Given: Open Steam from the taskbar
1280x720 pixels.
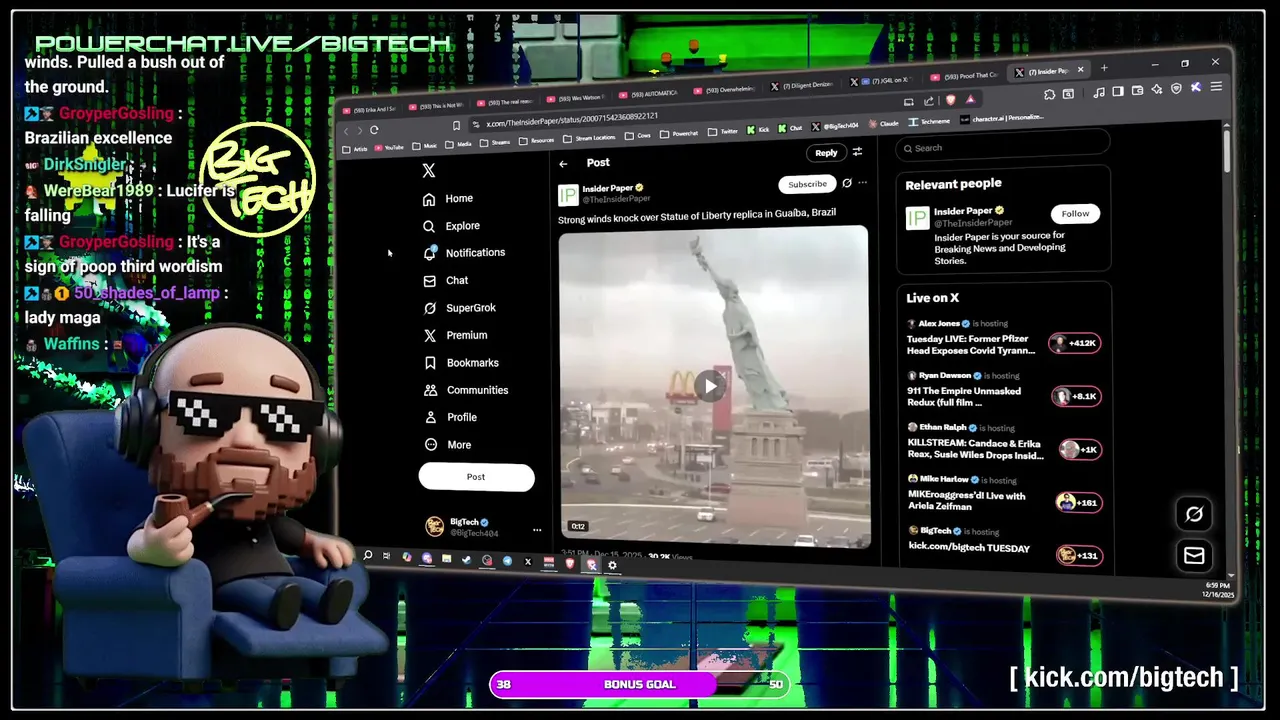Looking at the screenshot, I should coord(466,560).
